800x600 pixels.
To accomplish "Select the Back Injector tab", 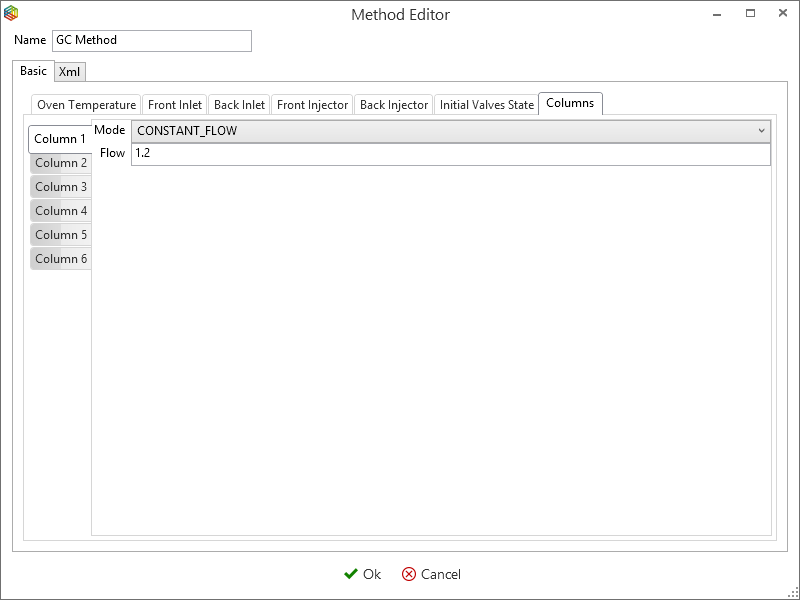I will pyautogui.click(x=394, y=105).
